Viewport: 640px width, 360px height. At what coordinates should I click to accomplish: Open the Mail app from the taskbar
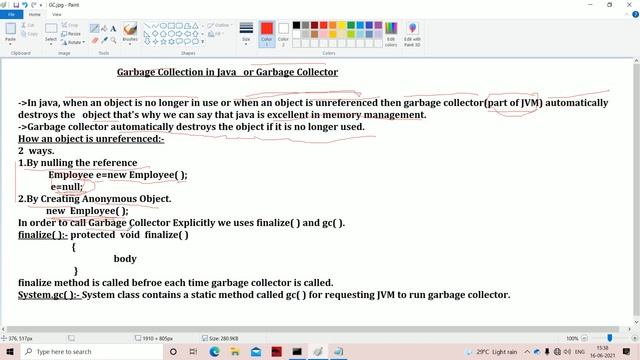point(256,351)
